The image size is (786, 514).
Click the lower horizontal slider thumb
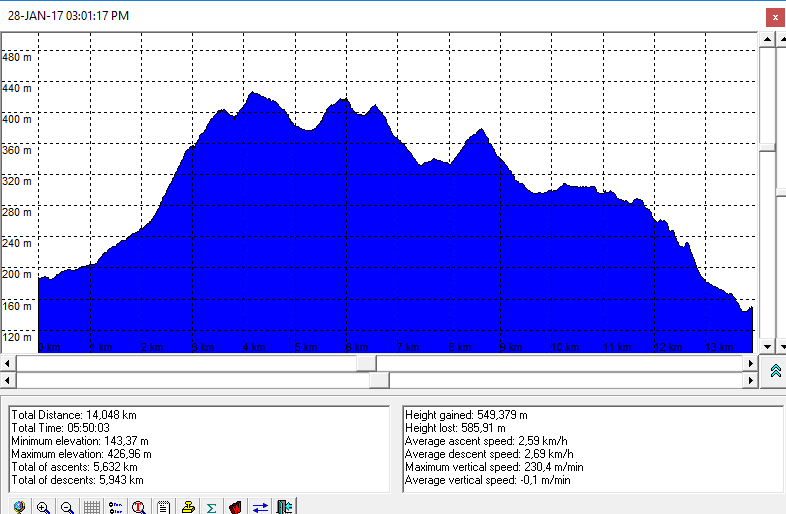pos(379,381)
